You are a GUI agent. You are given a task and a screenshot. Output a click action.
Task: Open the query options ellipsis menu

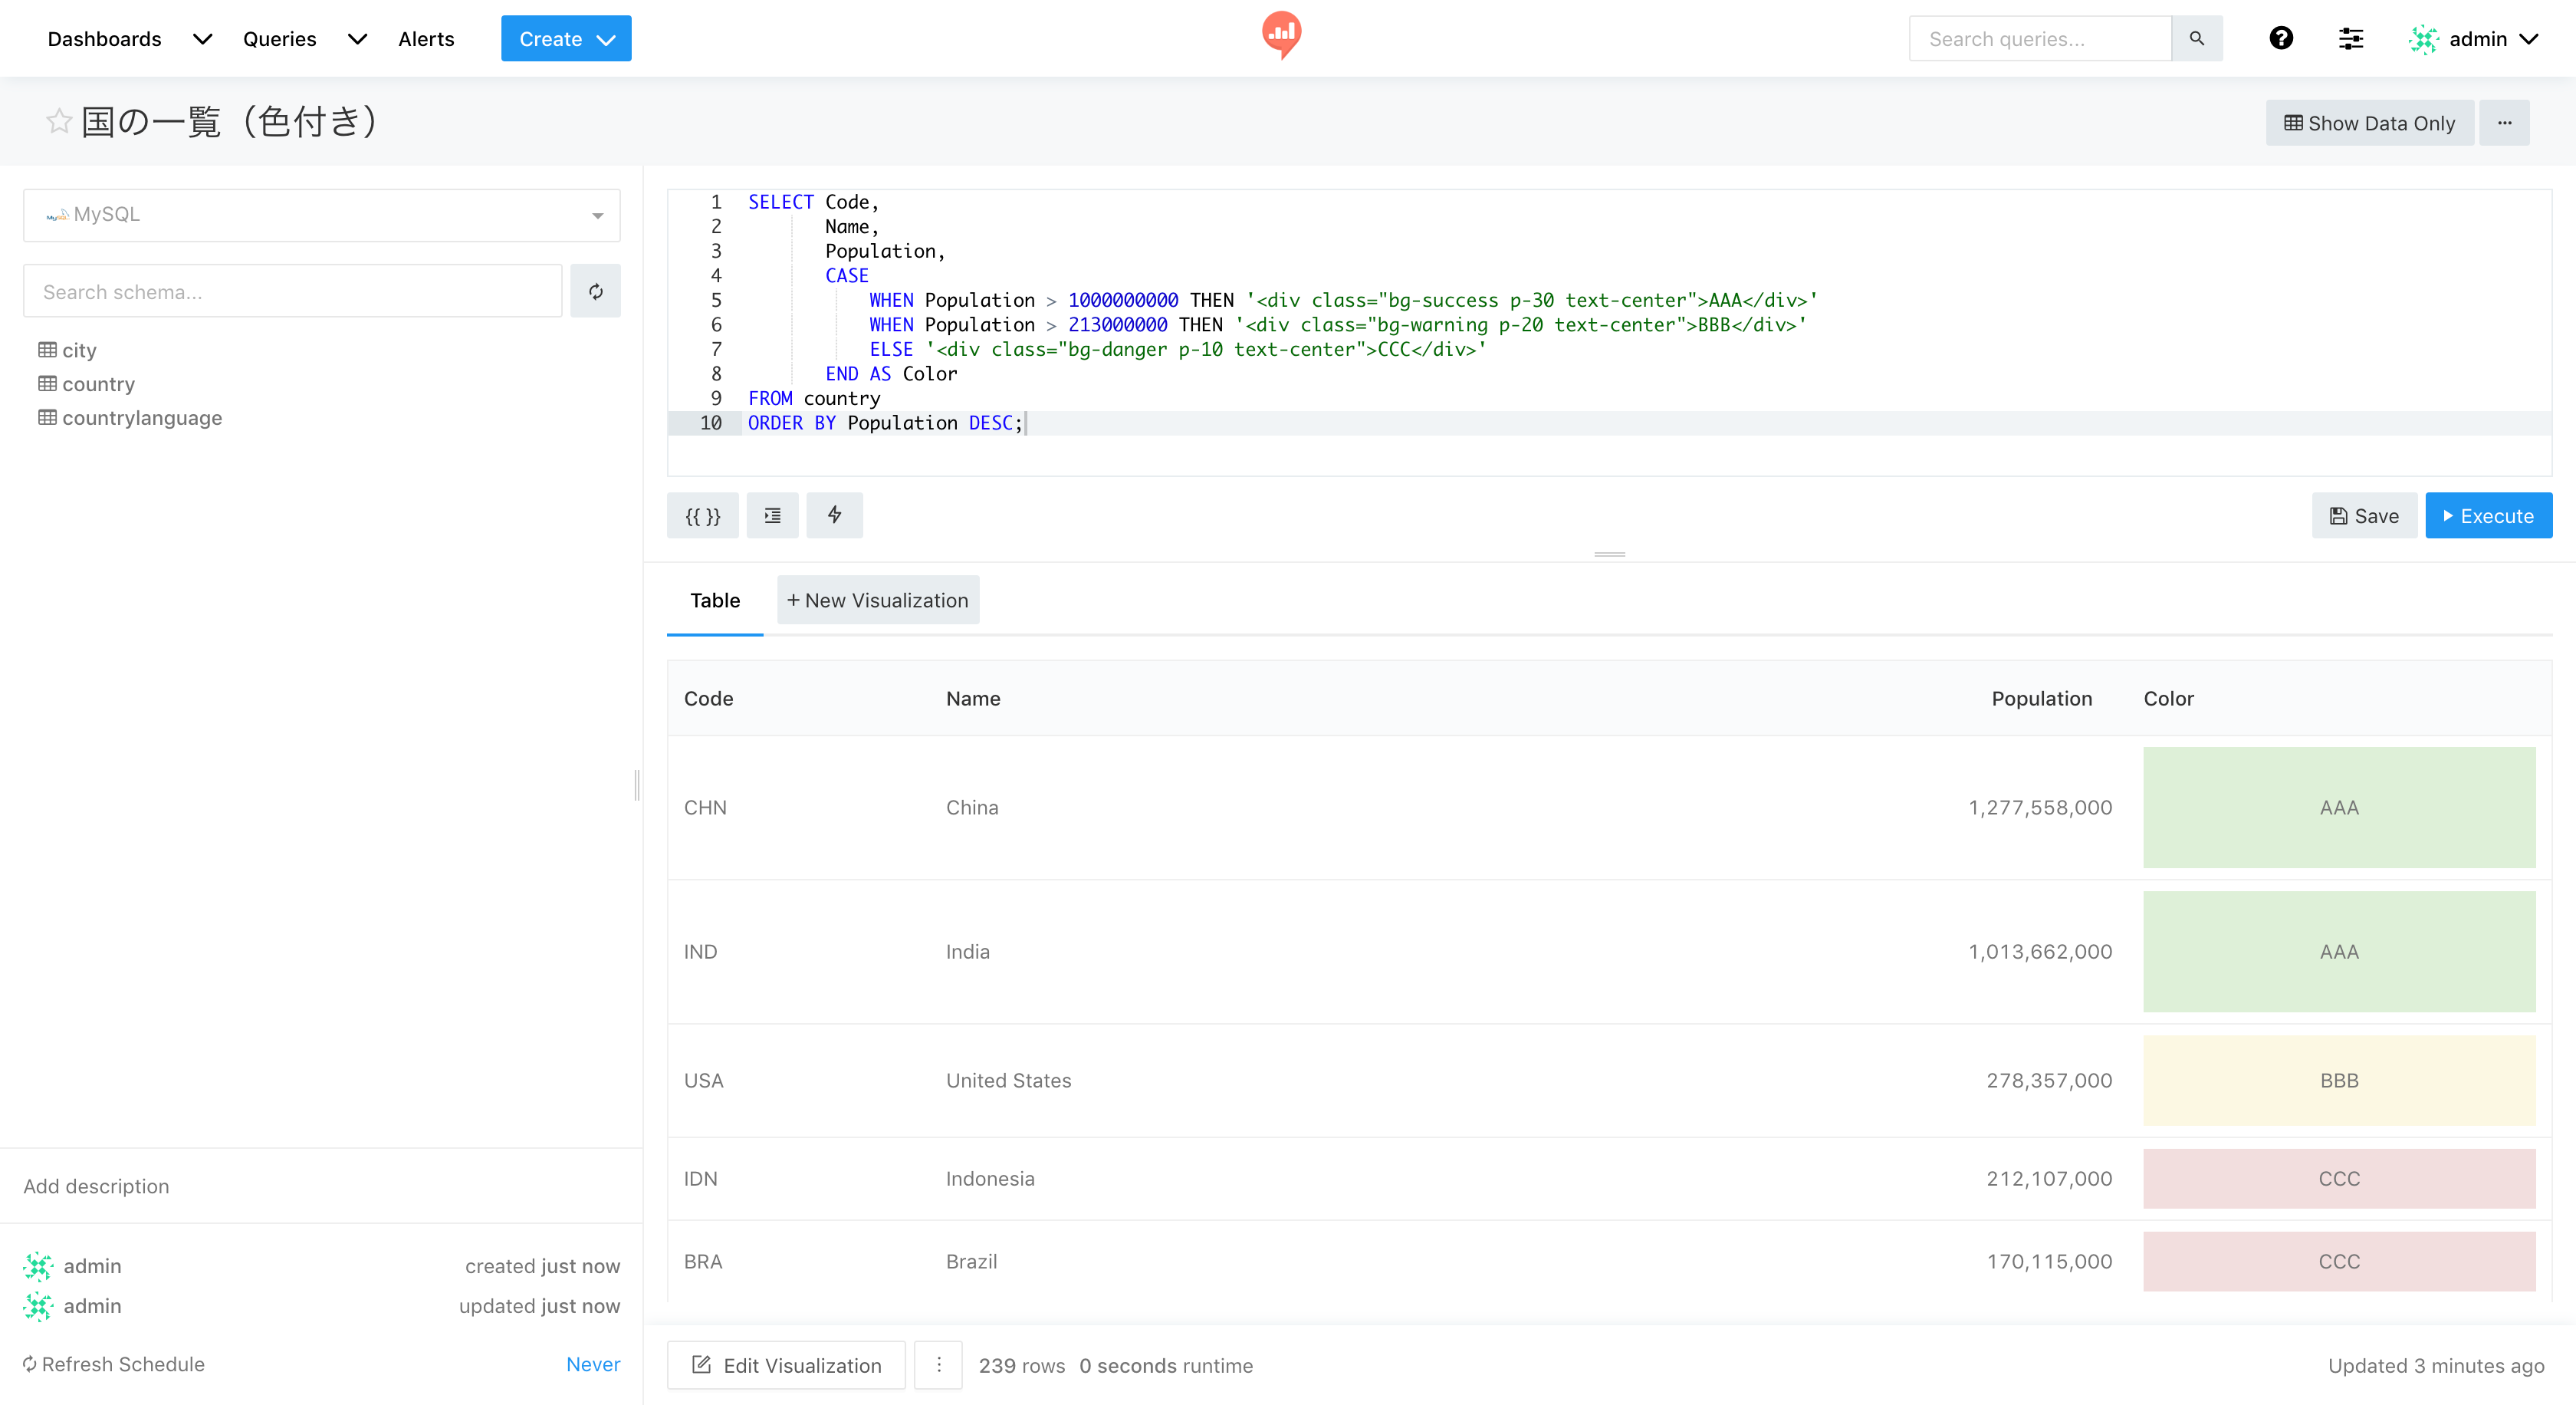point(2504,123)
